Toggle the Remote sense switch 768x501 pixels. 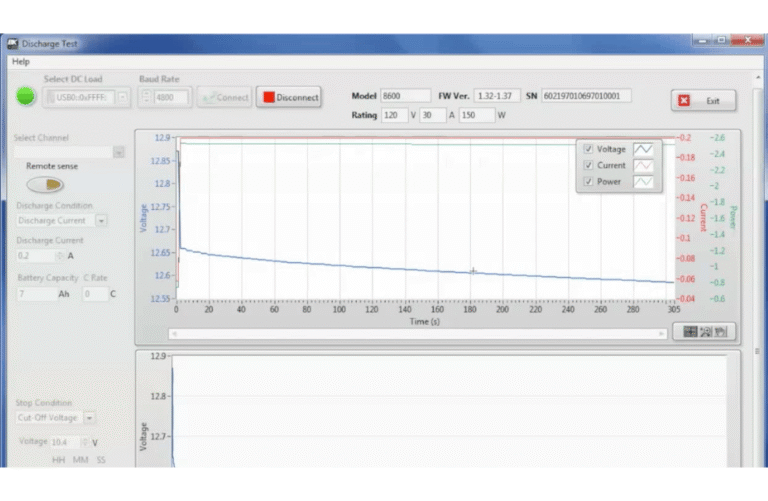point(45,185)
